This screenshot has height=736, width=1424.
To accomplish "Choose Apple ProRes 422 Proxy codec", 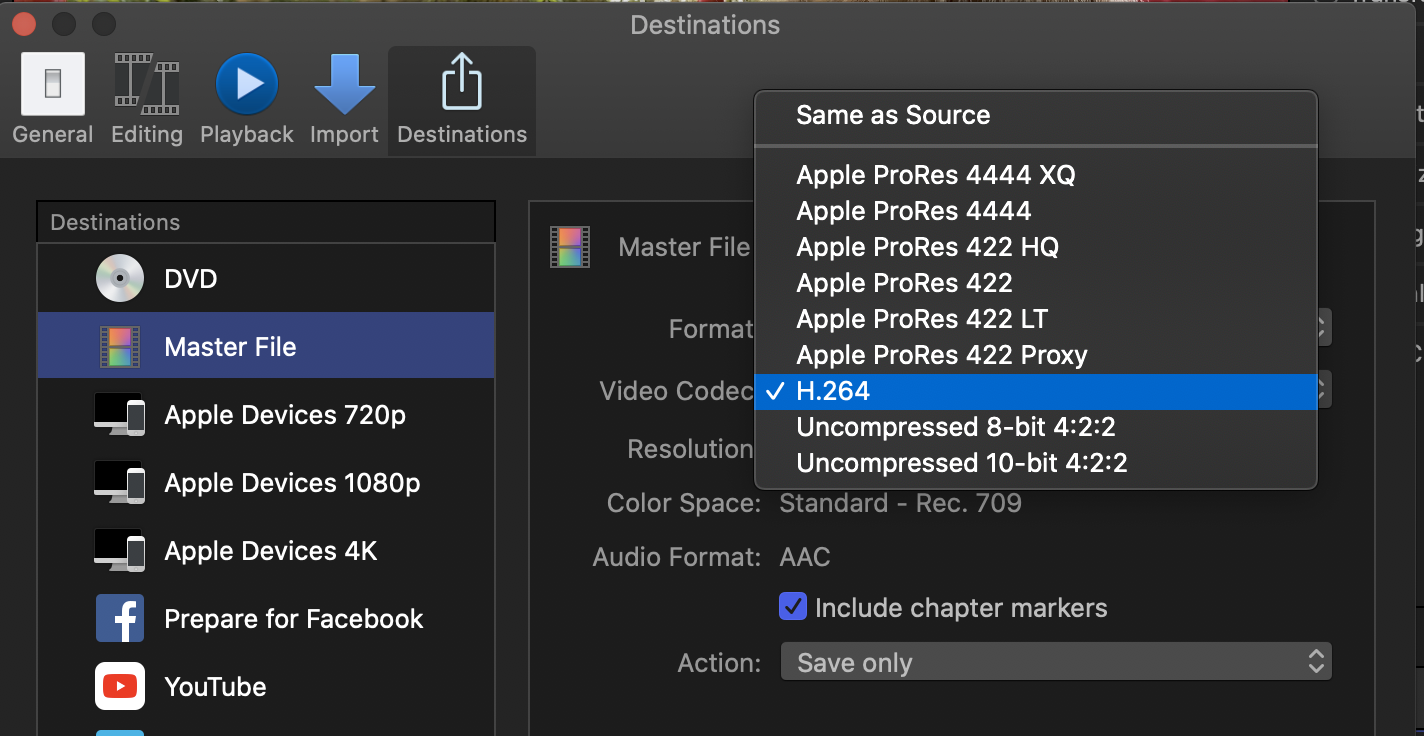I will [x=941, y=355].
